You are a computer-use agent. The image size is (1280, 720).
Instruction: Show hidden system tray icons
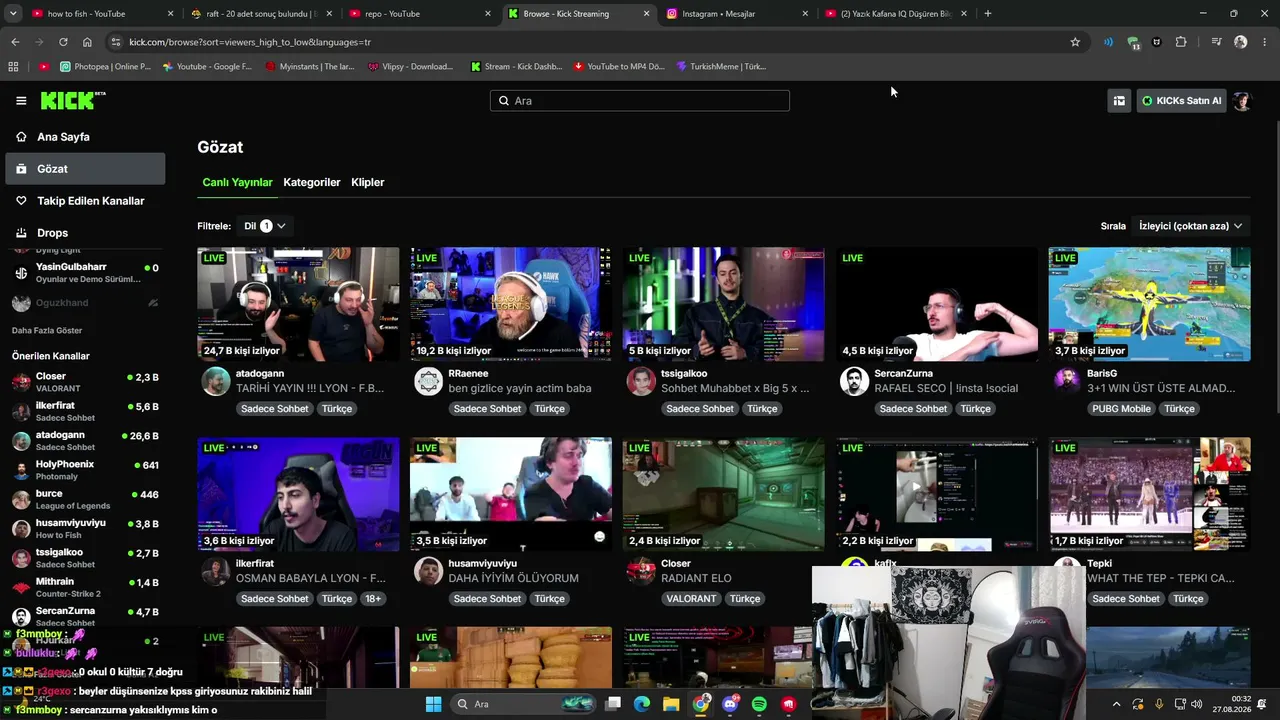coord(1117,704)
